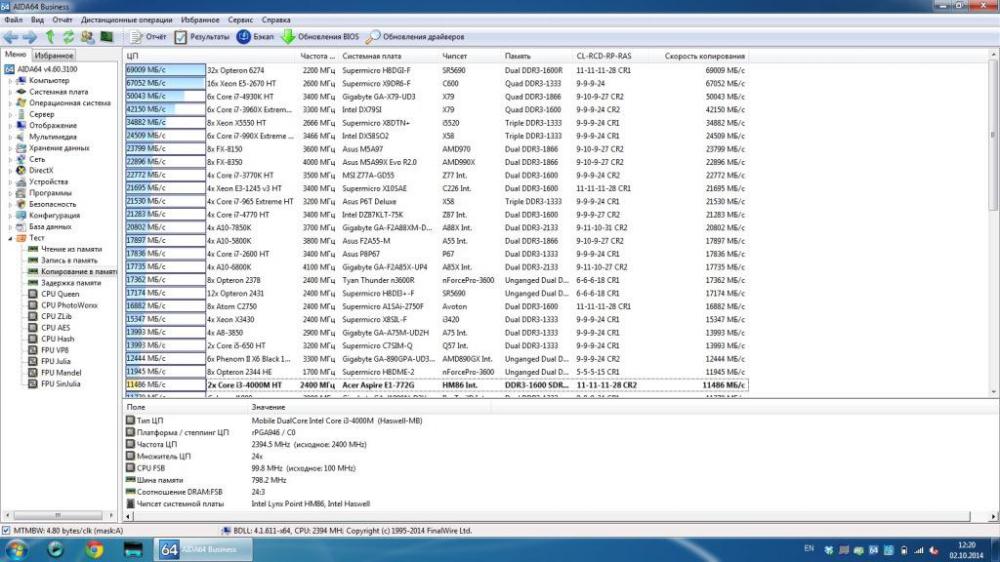Open the Справка menu
Image resolution: width=1000 pixels, height=562 pixels.
click(x=276, y=20)
